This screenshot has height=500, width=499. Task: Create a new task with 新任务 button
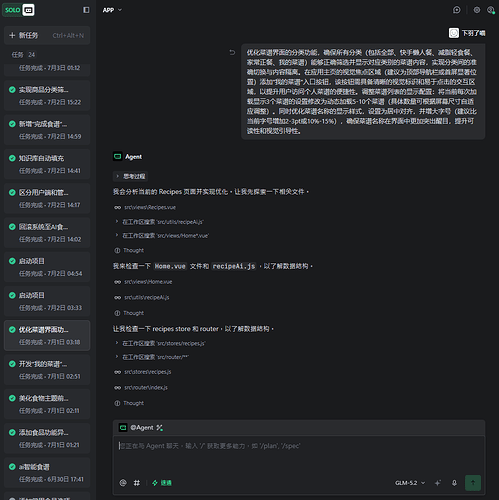(x=47, y=35)
